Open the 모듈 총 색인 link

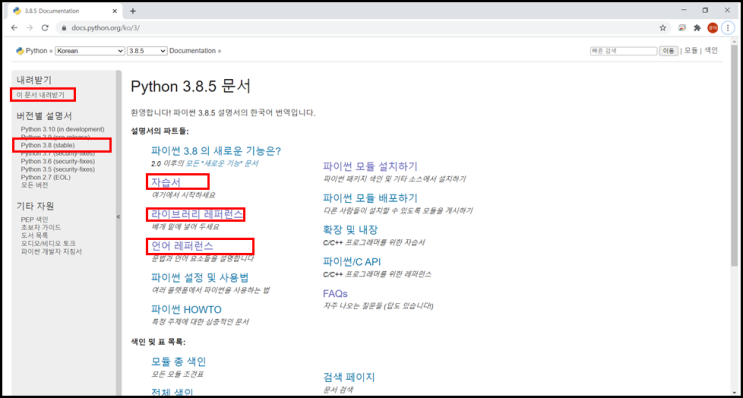179,362
